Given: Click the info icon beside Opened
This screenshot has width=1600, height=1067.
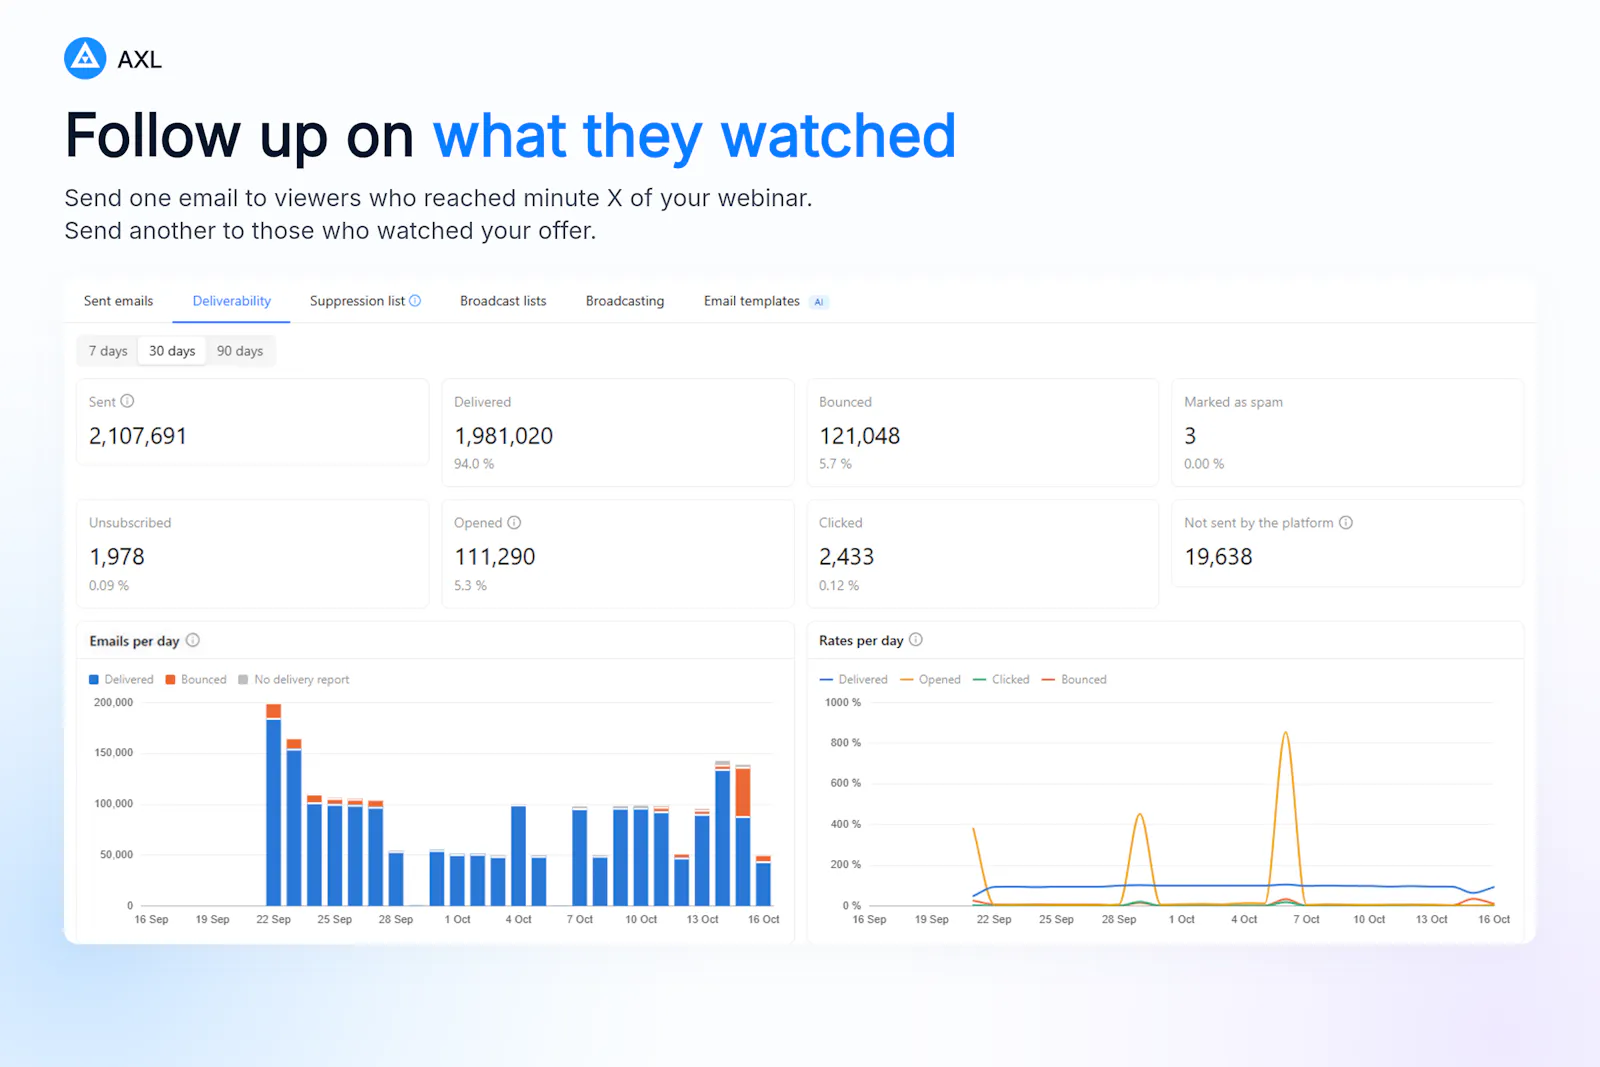Looking at the screenshot, I should click(x=514, y=523).
